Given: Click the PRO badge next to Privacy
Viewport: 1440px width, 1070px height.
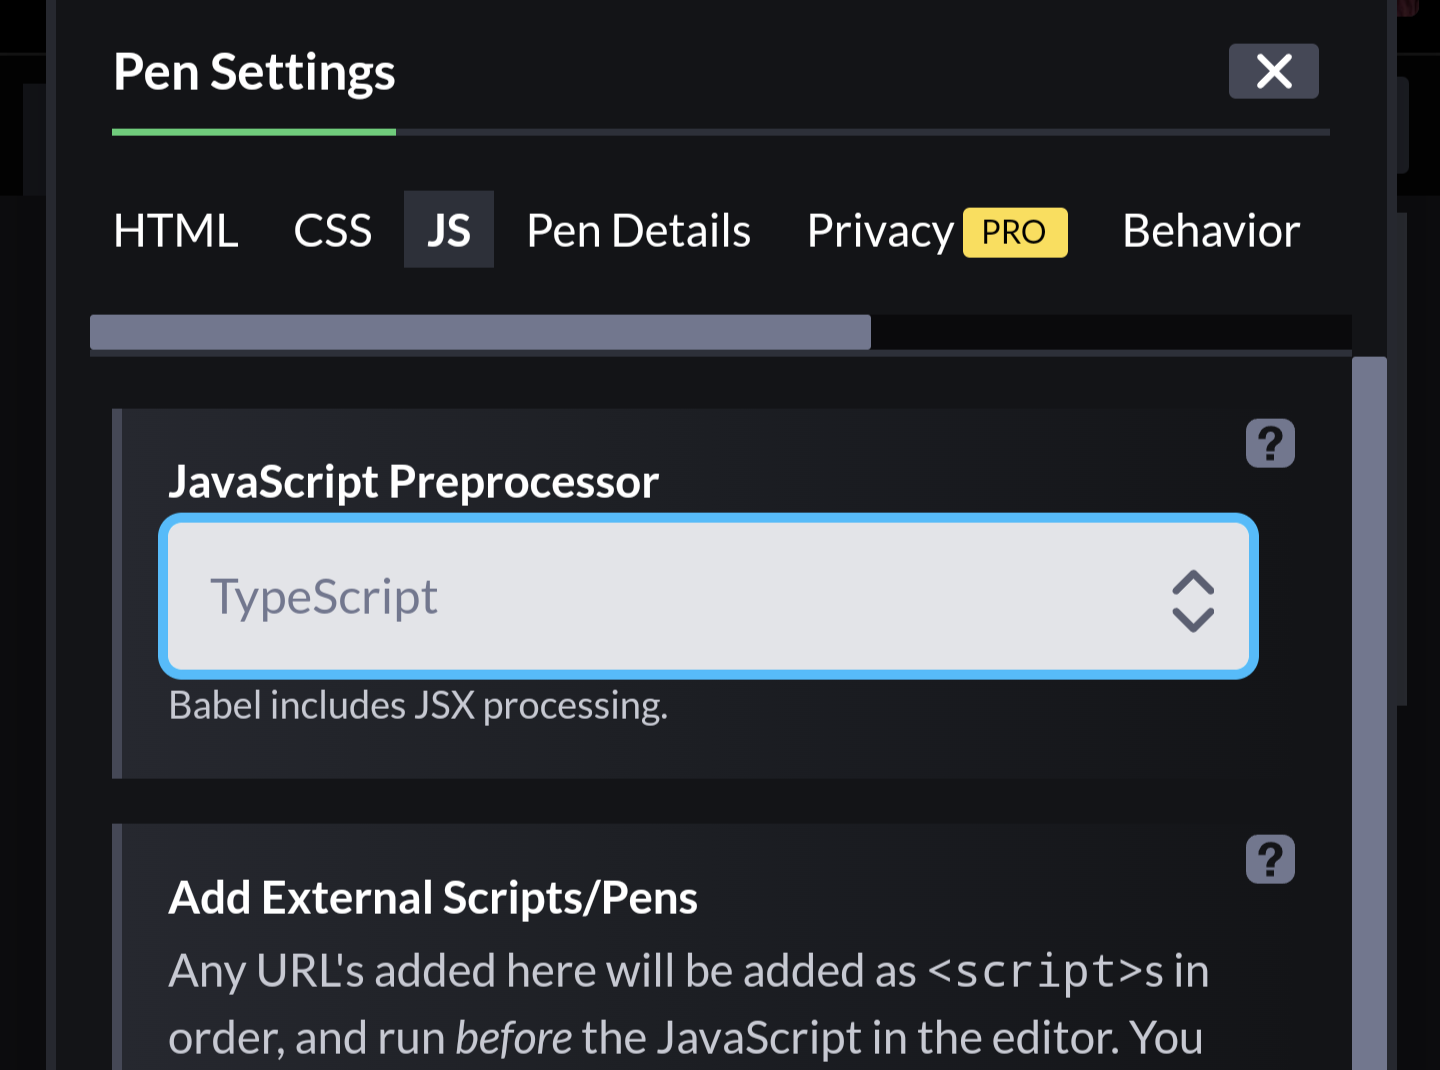Looking at the screenshot, I should click(x=1015, y=232).
